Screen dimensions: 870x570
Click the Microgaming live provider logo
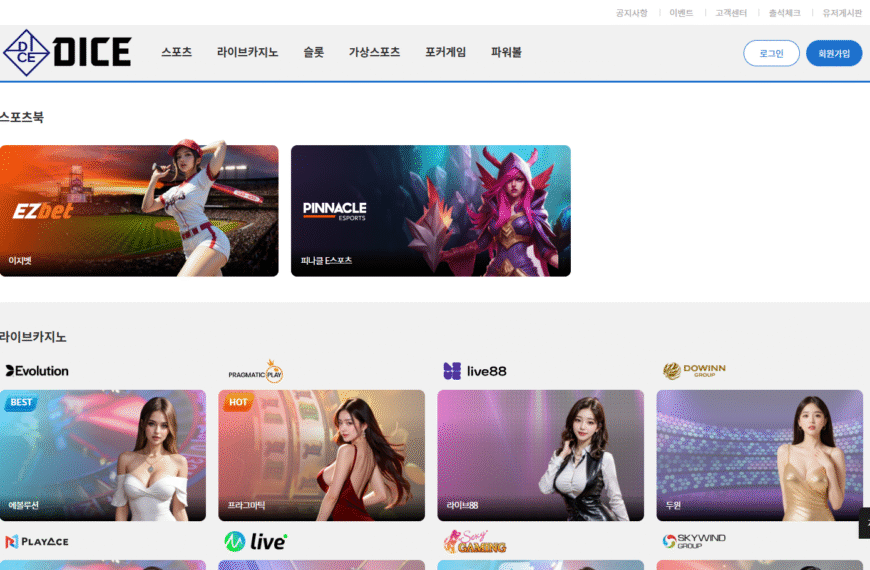click(x=256, y=541)
